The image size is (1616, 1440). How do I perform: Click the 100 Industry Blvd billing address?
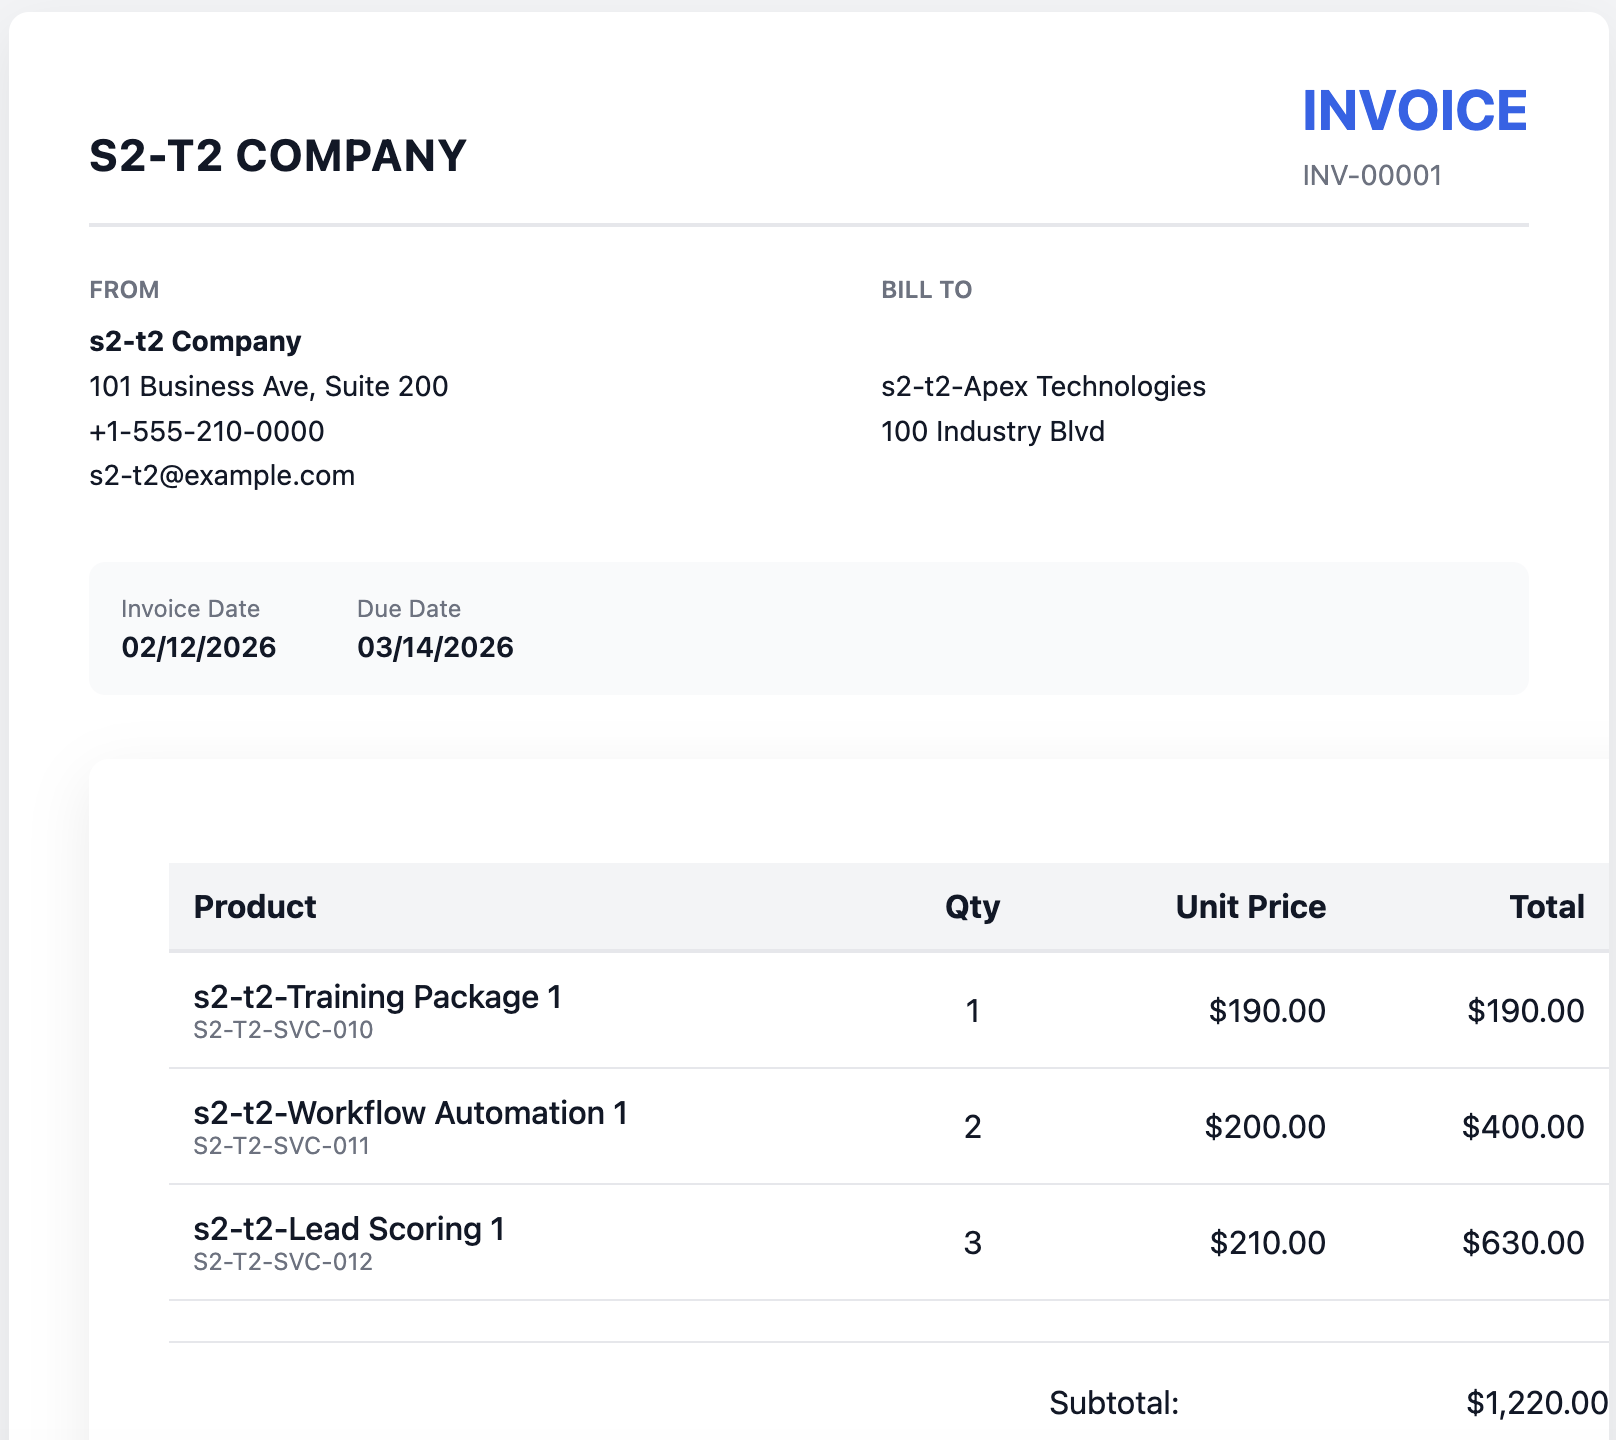[992, 432]
